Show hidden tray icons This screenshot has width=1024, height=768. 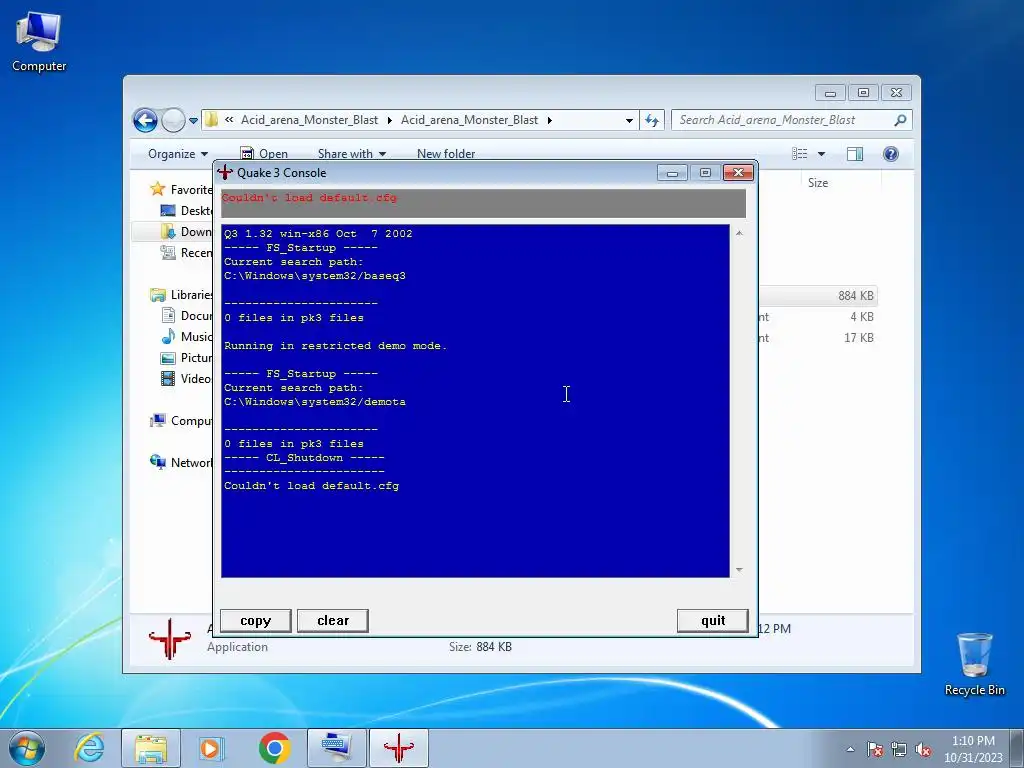(850, 749)
